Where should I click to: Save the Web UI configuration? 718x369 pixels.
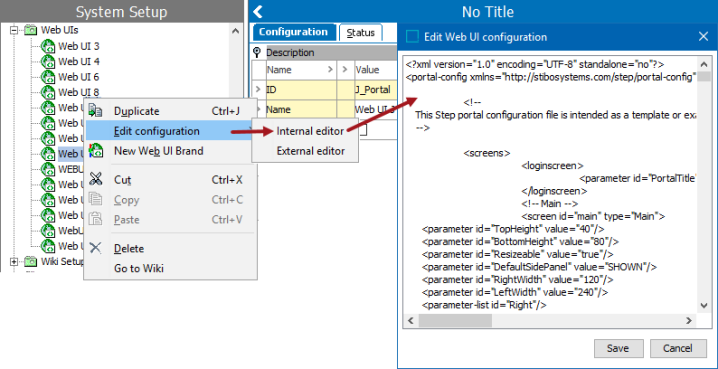click(619, 348)
